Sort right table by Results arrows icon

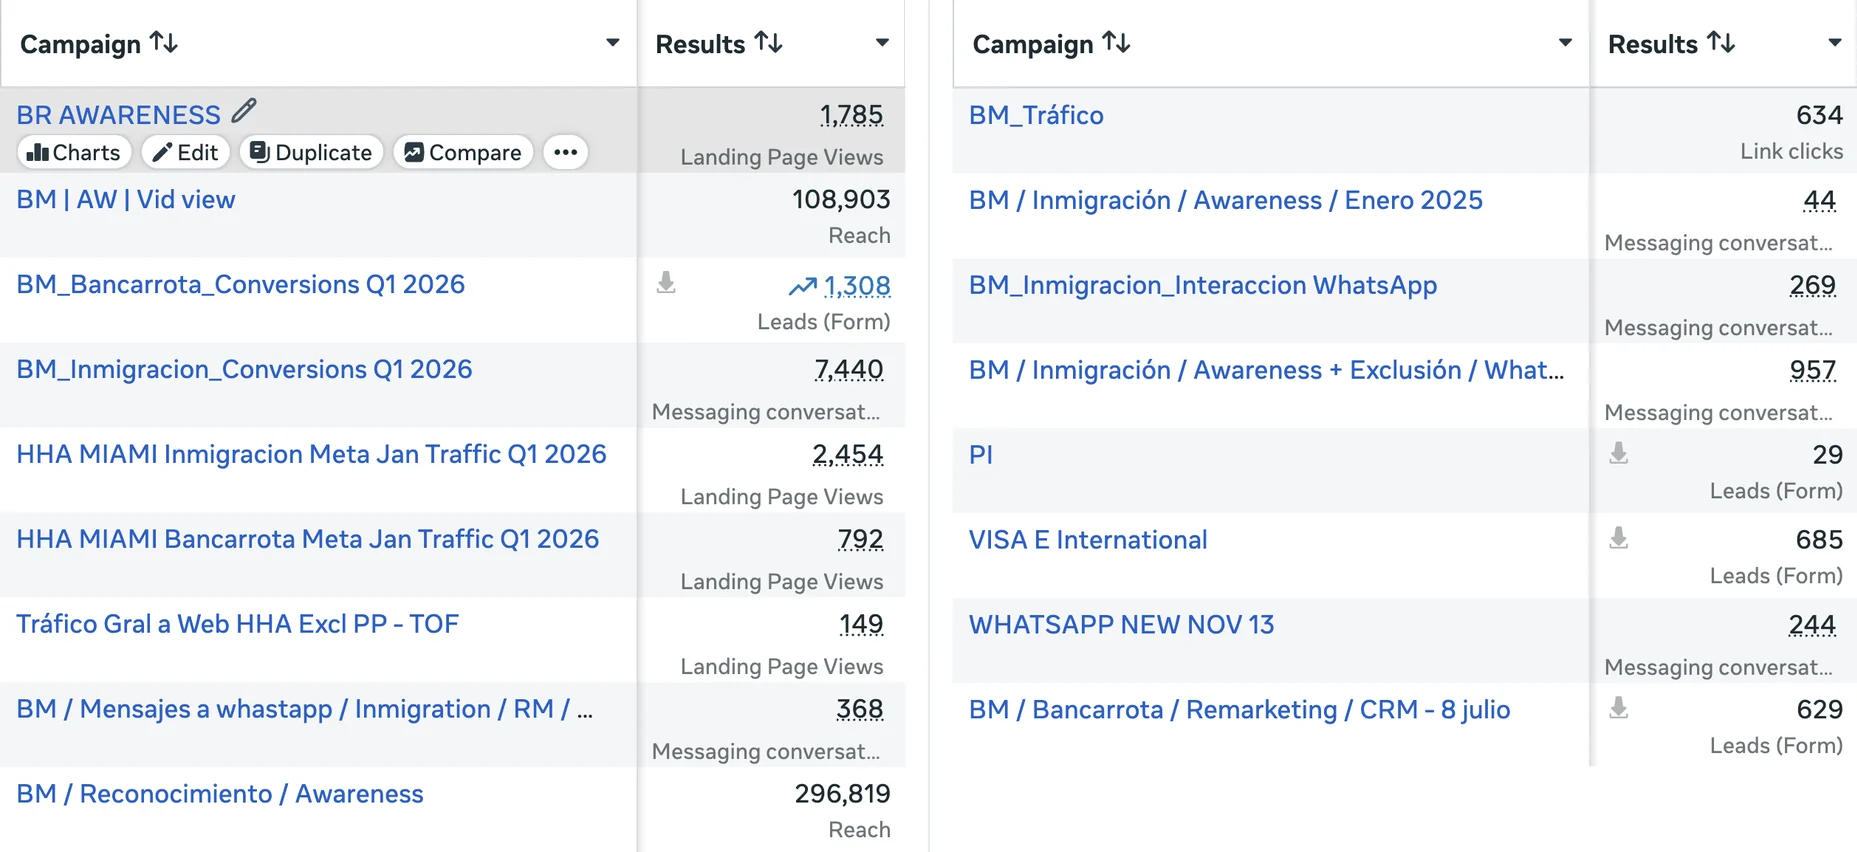coord(1721,43)
